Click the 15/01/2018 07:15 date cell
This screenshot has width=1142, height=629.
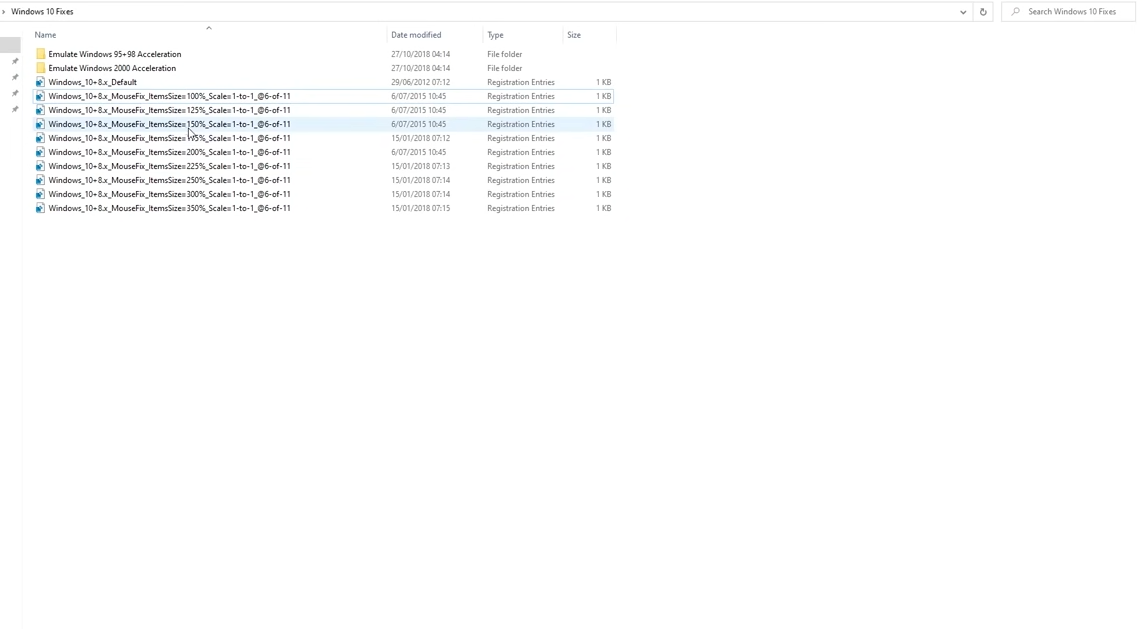[x=420, y=208]
